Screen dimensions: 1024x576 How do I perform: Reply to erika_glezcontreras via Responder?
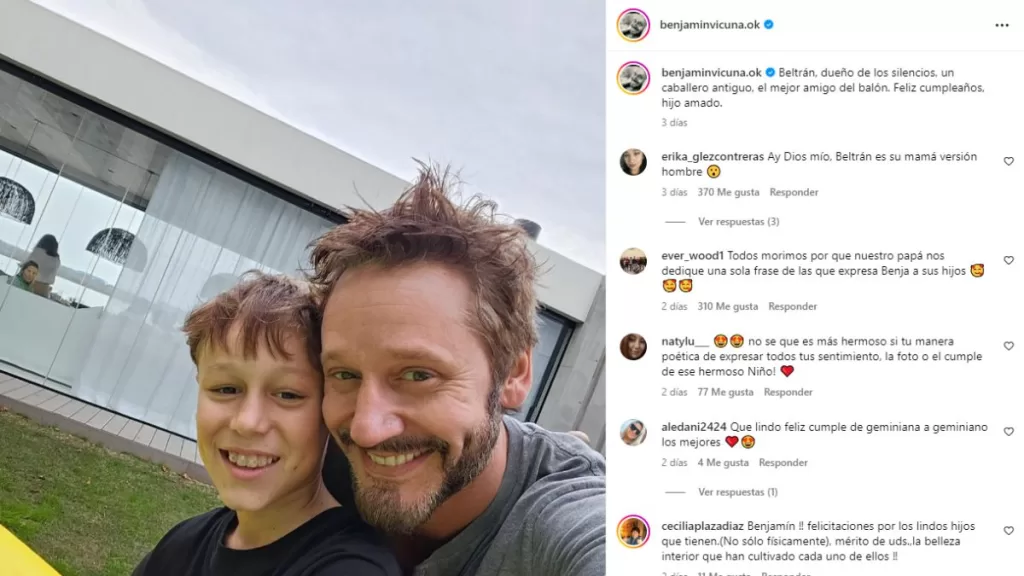pyautogui.click(x=793, y=193)
